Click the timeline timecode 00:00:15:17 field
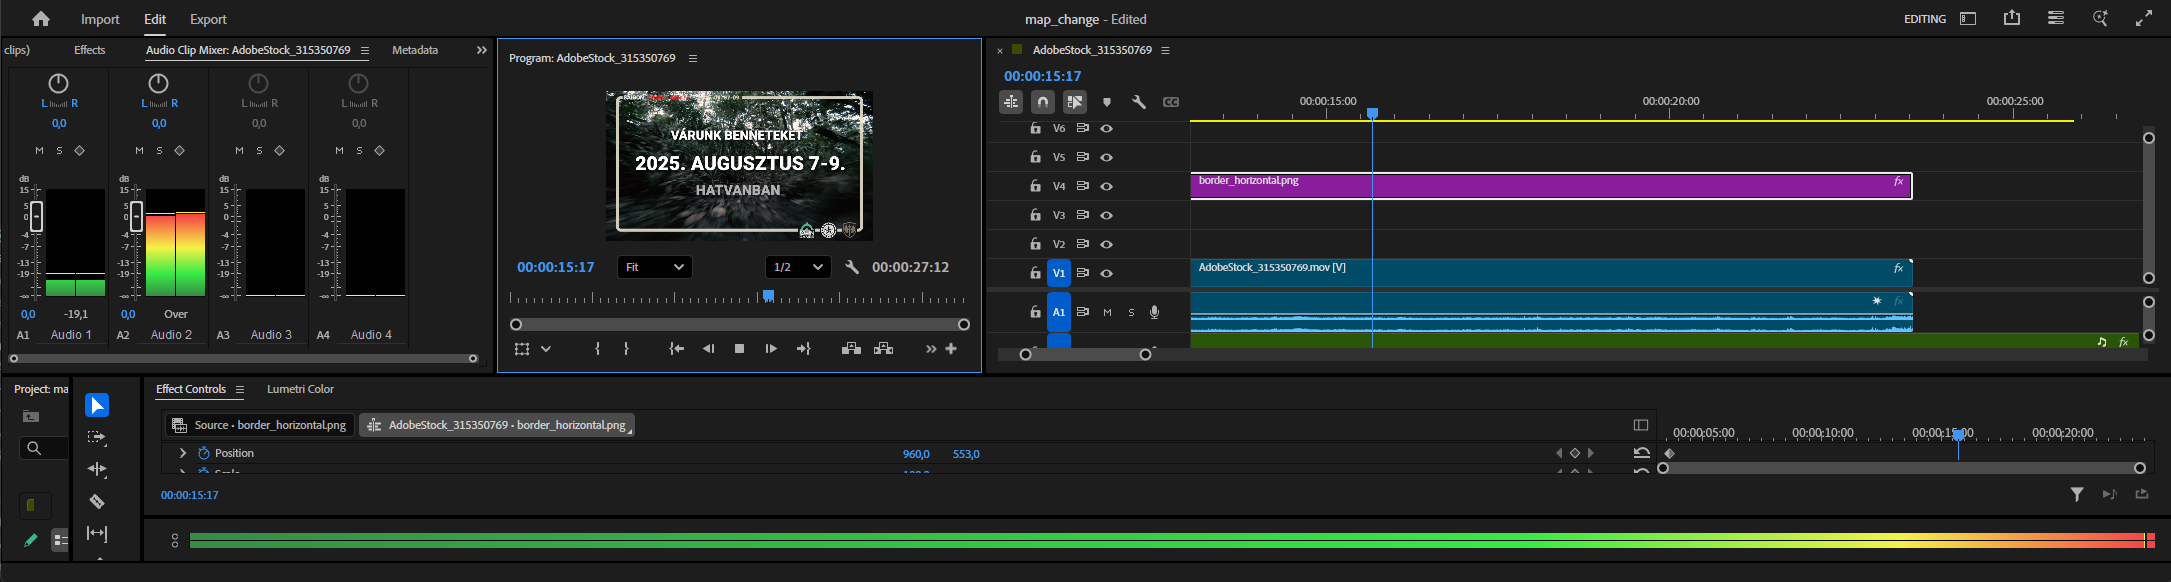 (1042, 76)
